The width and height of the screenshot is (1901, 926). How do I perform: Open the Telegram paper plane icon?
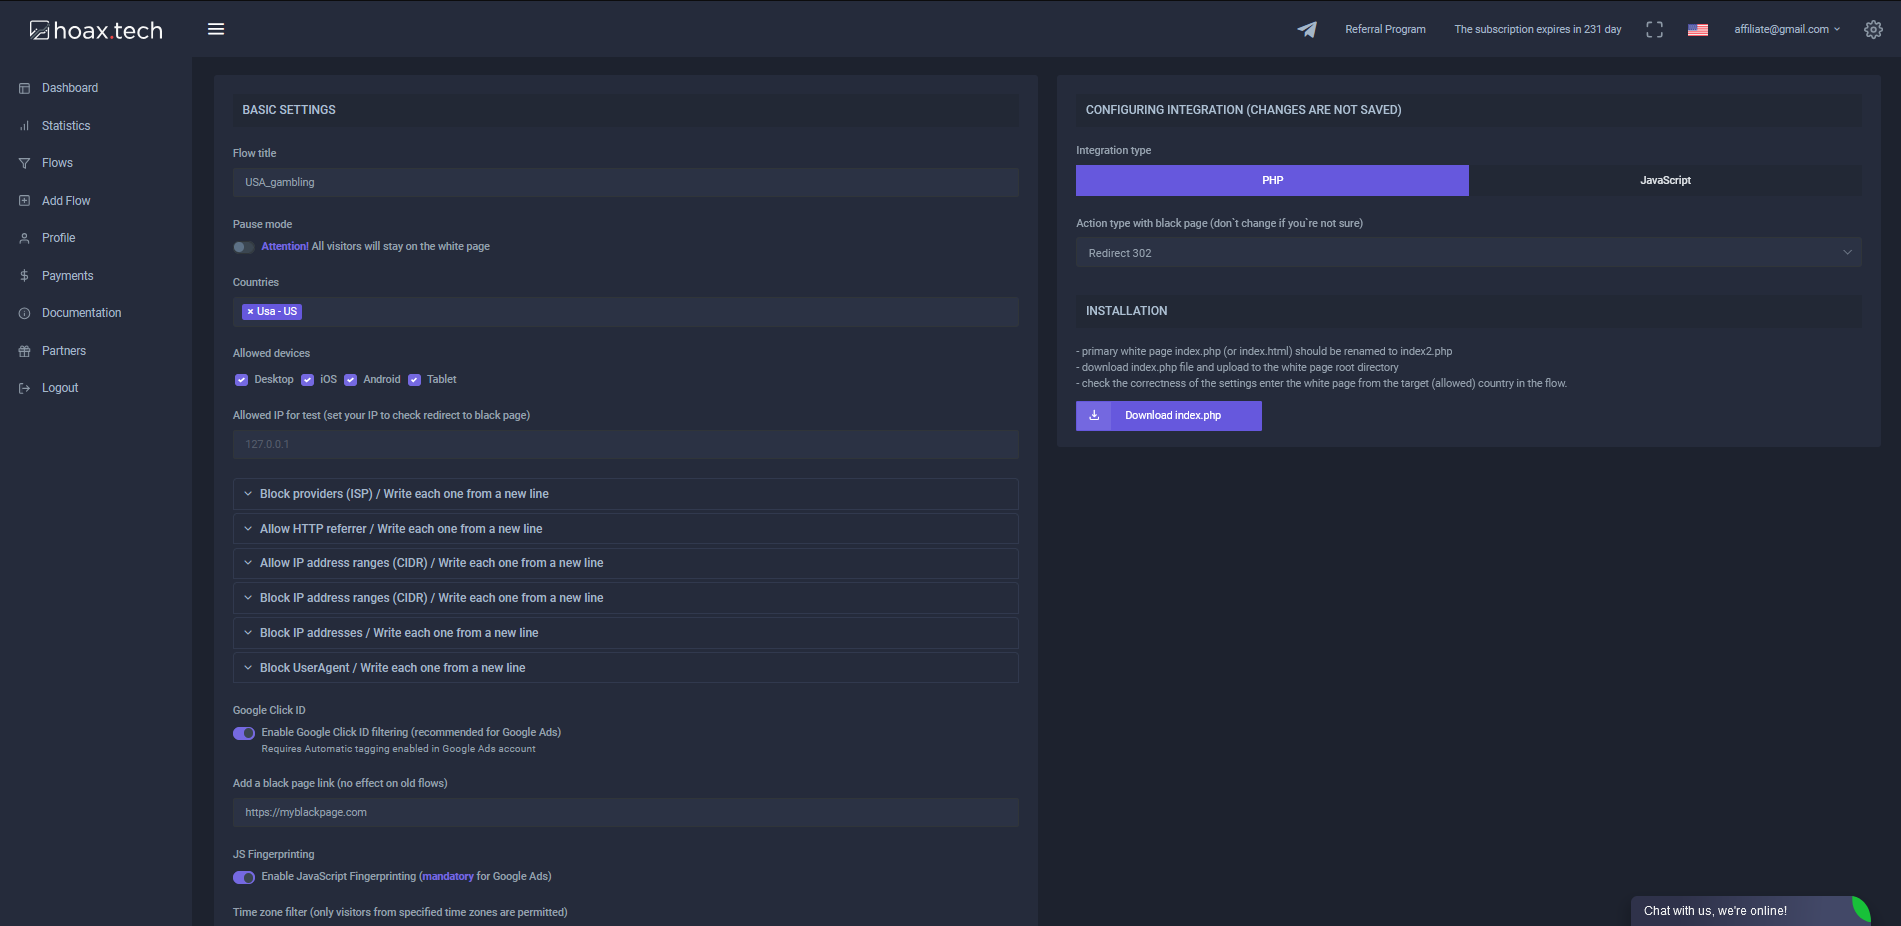coord(1306,30)
